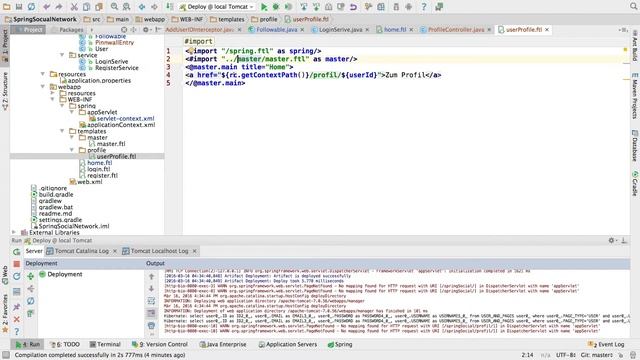Click the Search Everywhere magnifier icon

click(633, 7)
